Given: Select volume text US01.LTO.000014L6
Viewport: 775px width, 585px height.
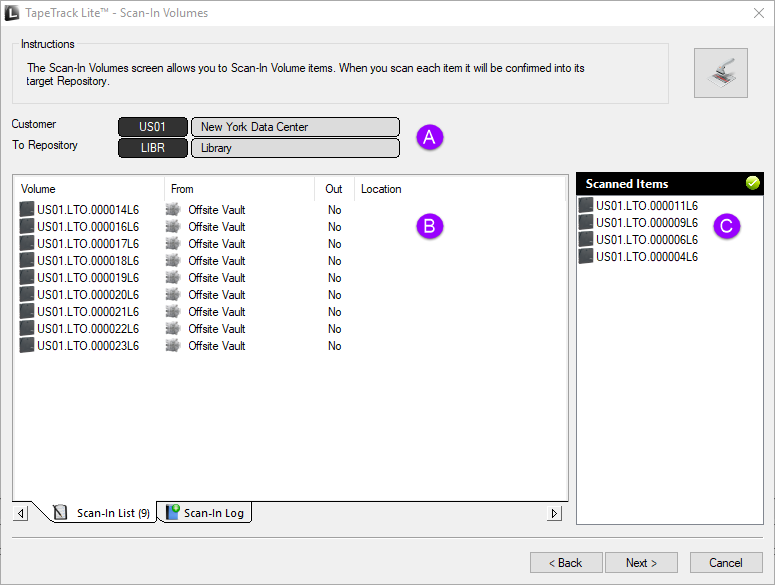Looking at the screenshot, I should pyautogui.click(x=88, y=209).
